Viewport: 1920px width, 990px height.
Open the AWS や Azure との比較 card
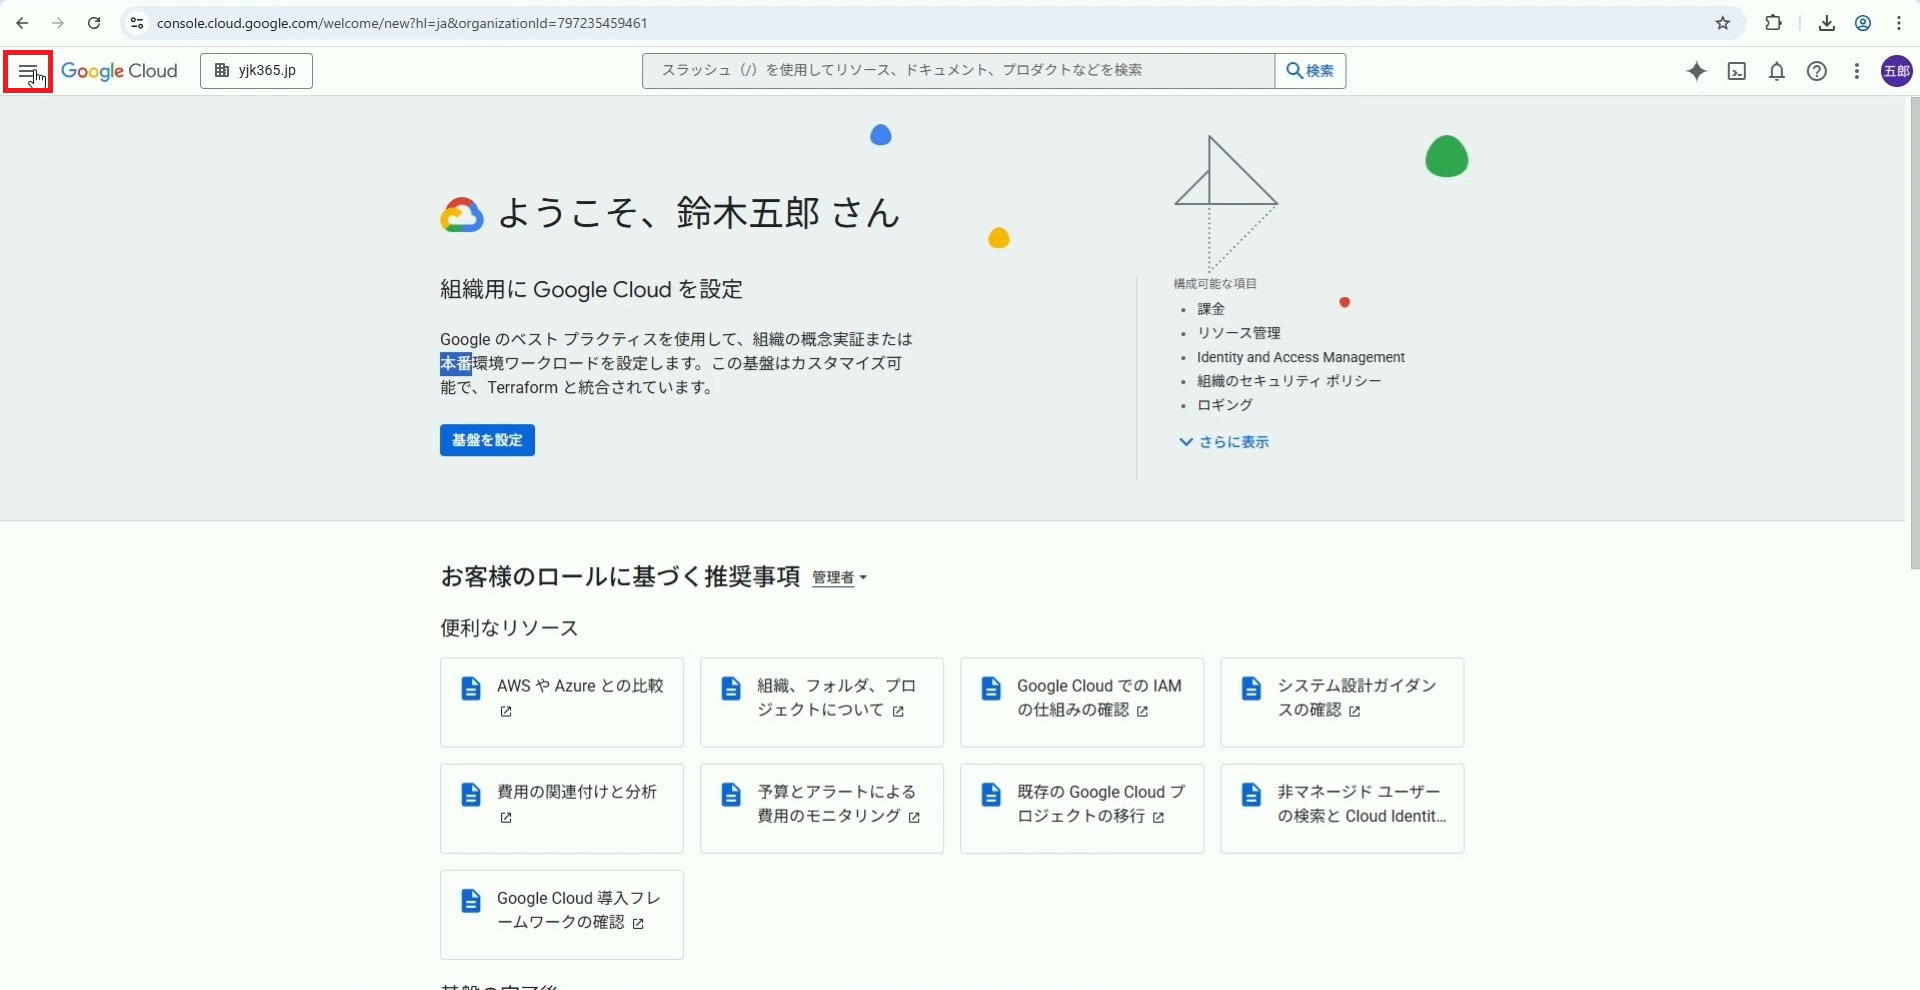pyautogui.click(x=562, y=702)
